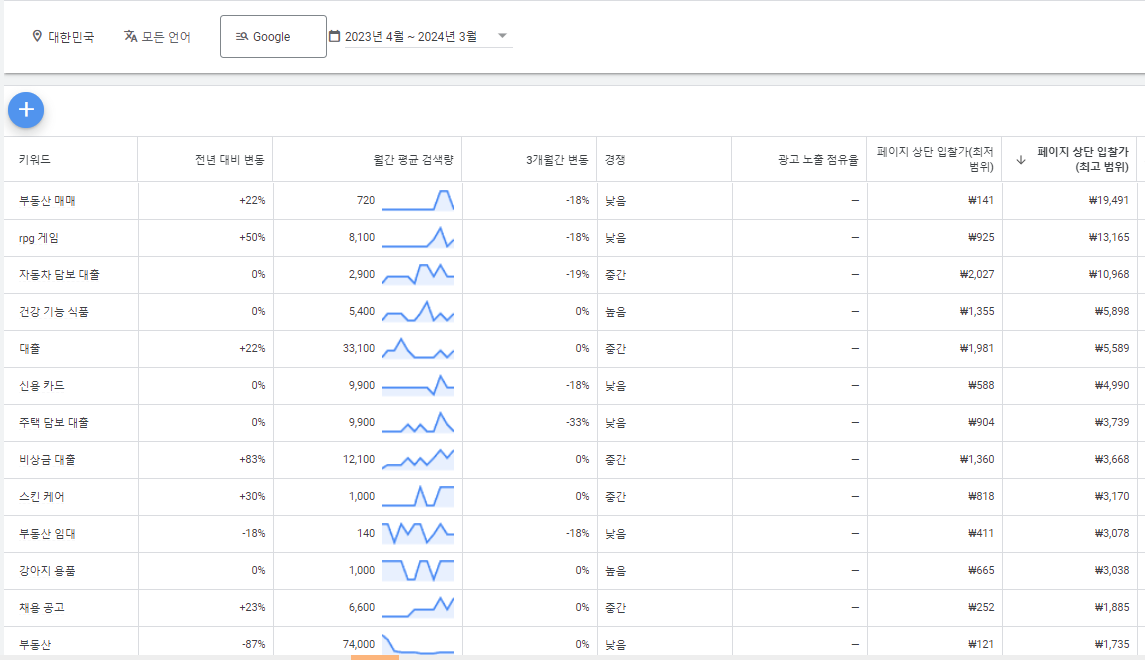Click the location pin icon for 대한민국
Image resolution: width=1145 pixels, height=660 pixels.
click(x=38, y=36)
